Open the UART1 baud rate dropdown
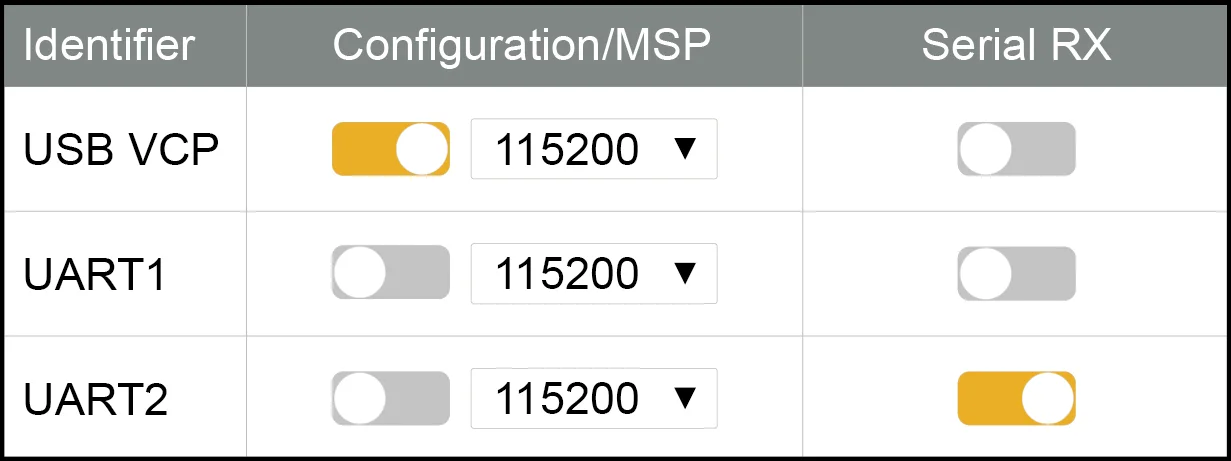This screenshot has width=1231, height=461. pyautogui.click(x=593, y=273)
